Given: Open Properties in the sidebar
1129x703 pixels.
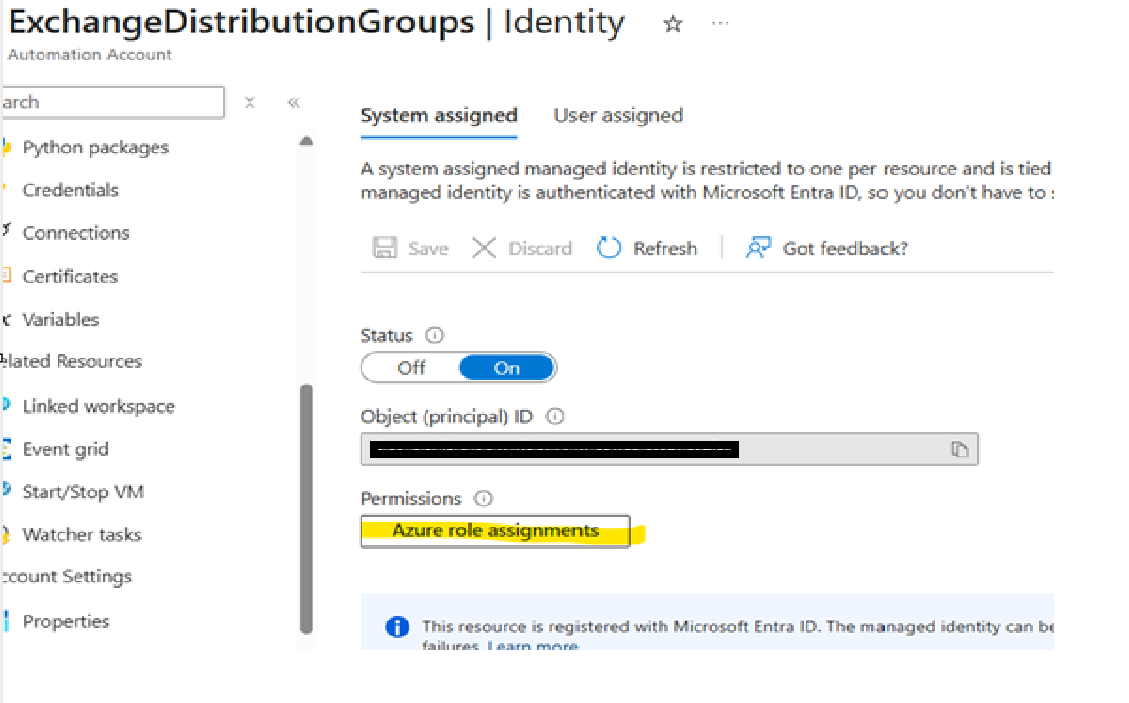Looking at the screenshot, I should [66, 621].
